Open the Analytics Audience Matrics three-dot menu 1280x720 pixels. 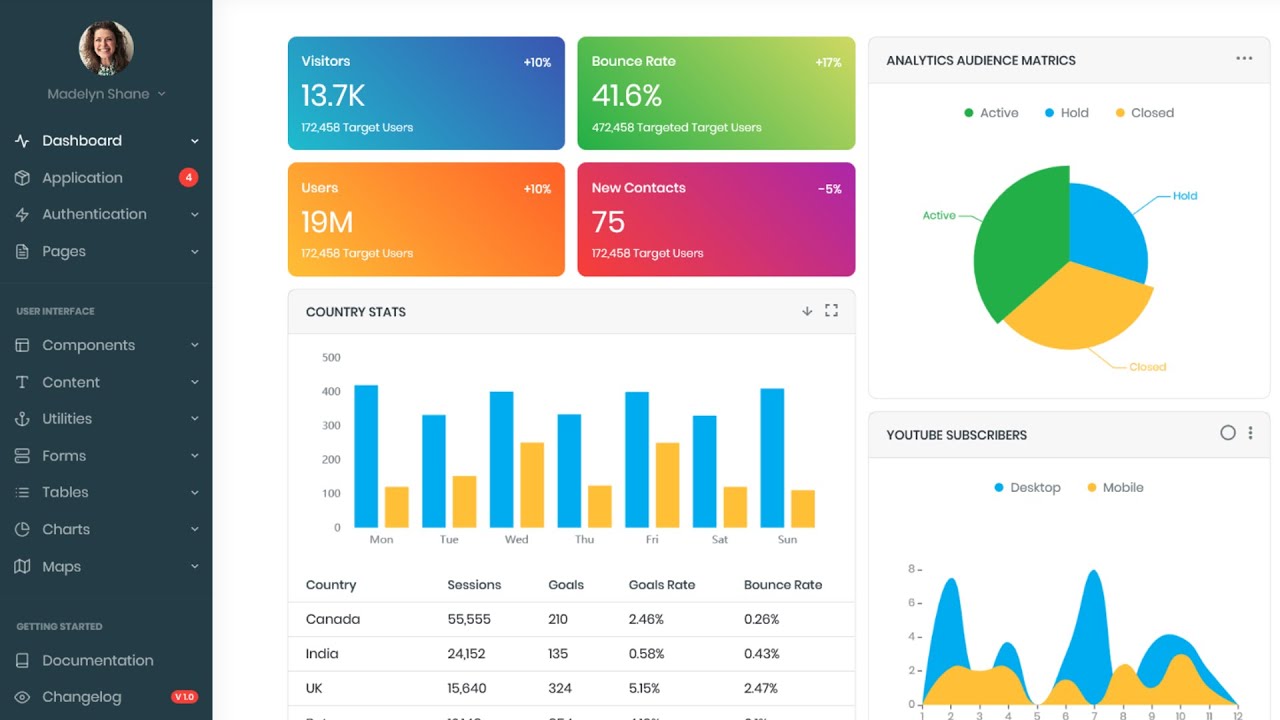pyautogui.click(x=1244, y=59)
